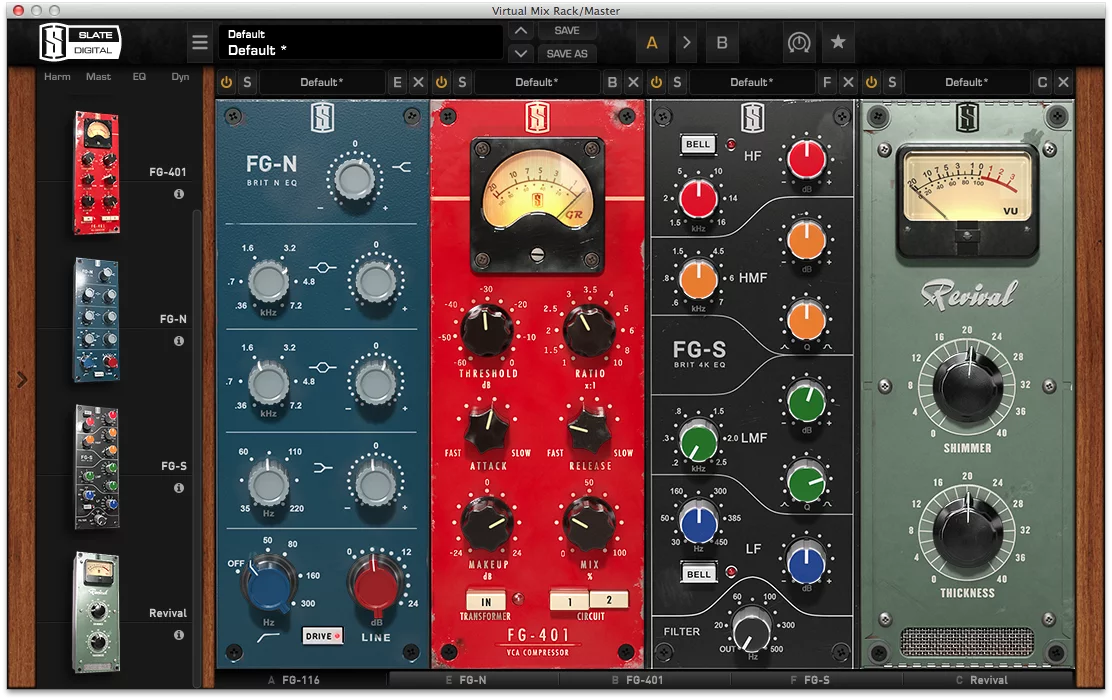Viewport: 1112px width, 700px height.
Task: Bypass the FG-N module with its power button
Action: 226,82
